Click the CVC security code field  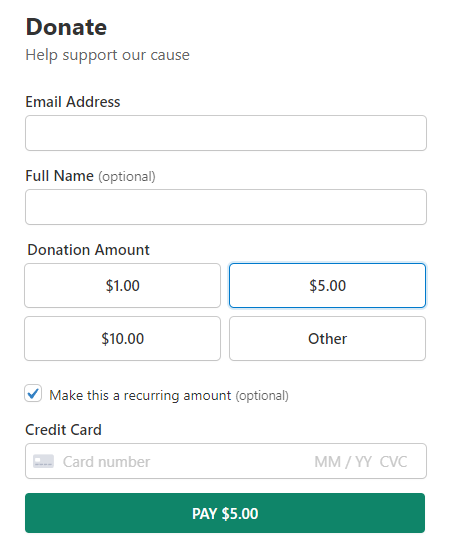click(393, 461)
